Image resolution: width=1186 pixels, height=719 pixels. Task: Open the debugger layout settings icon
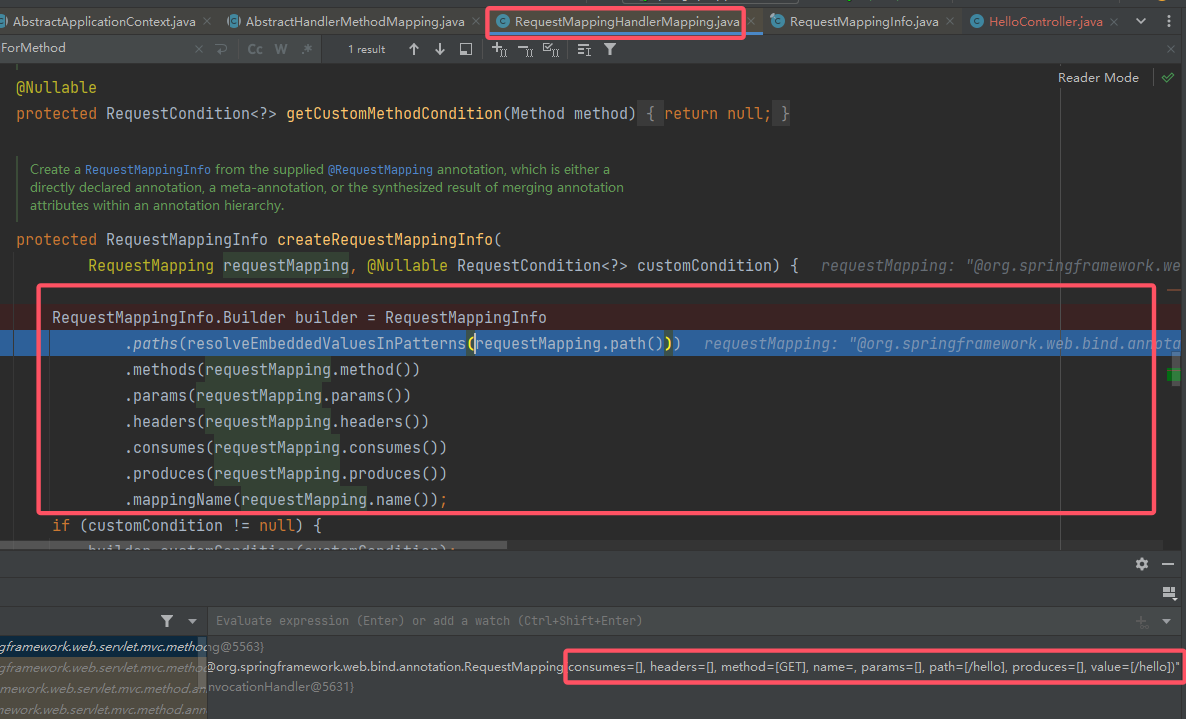(x=1169, y=593)
